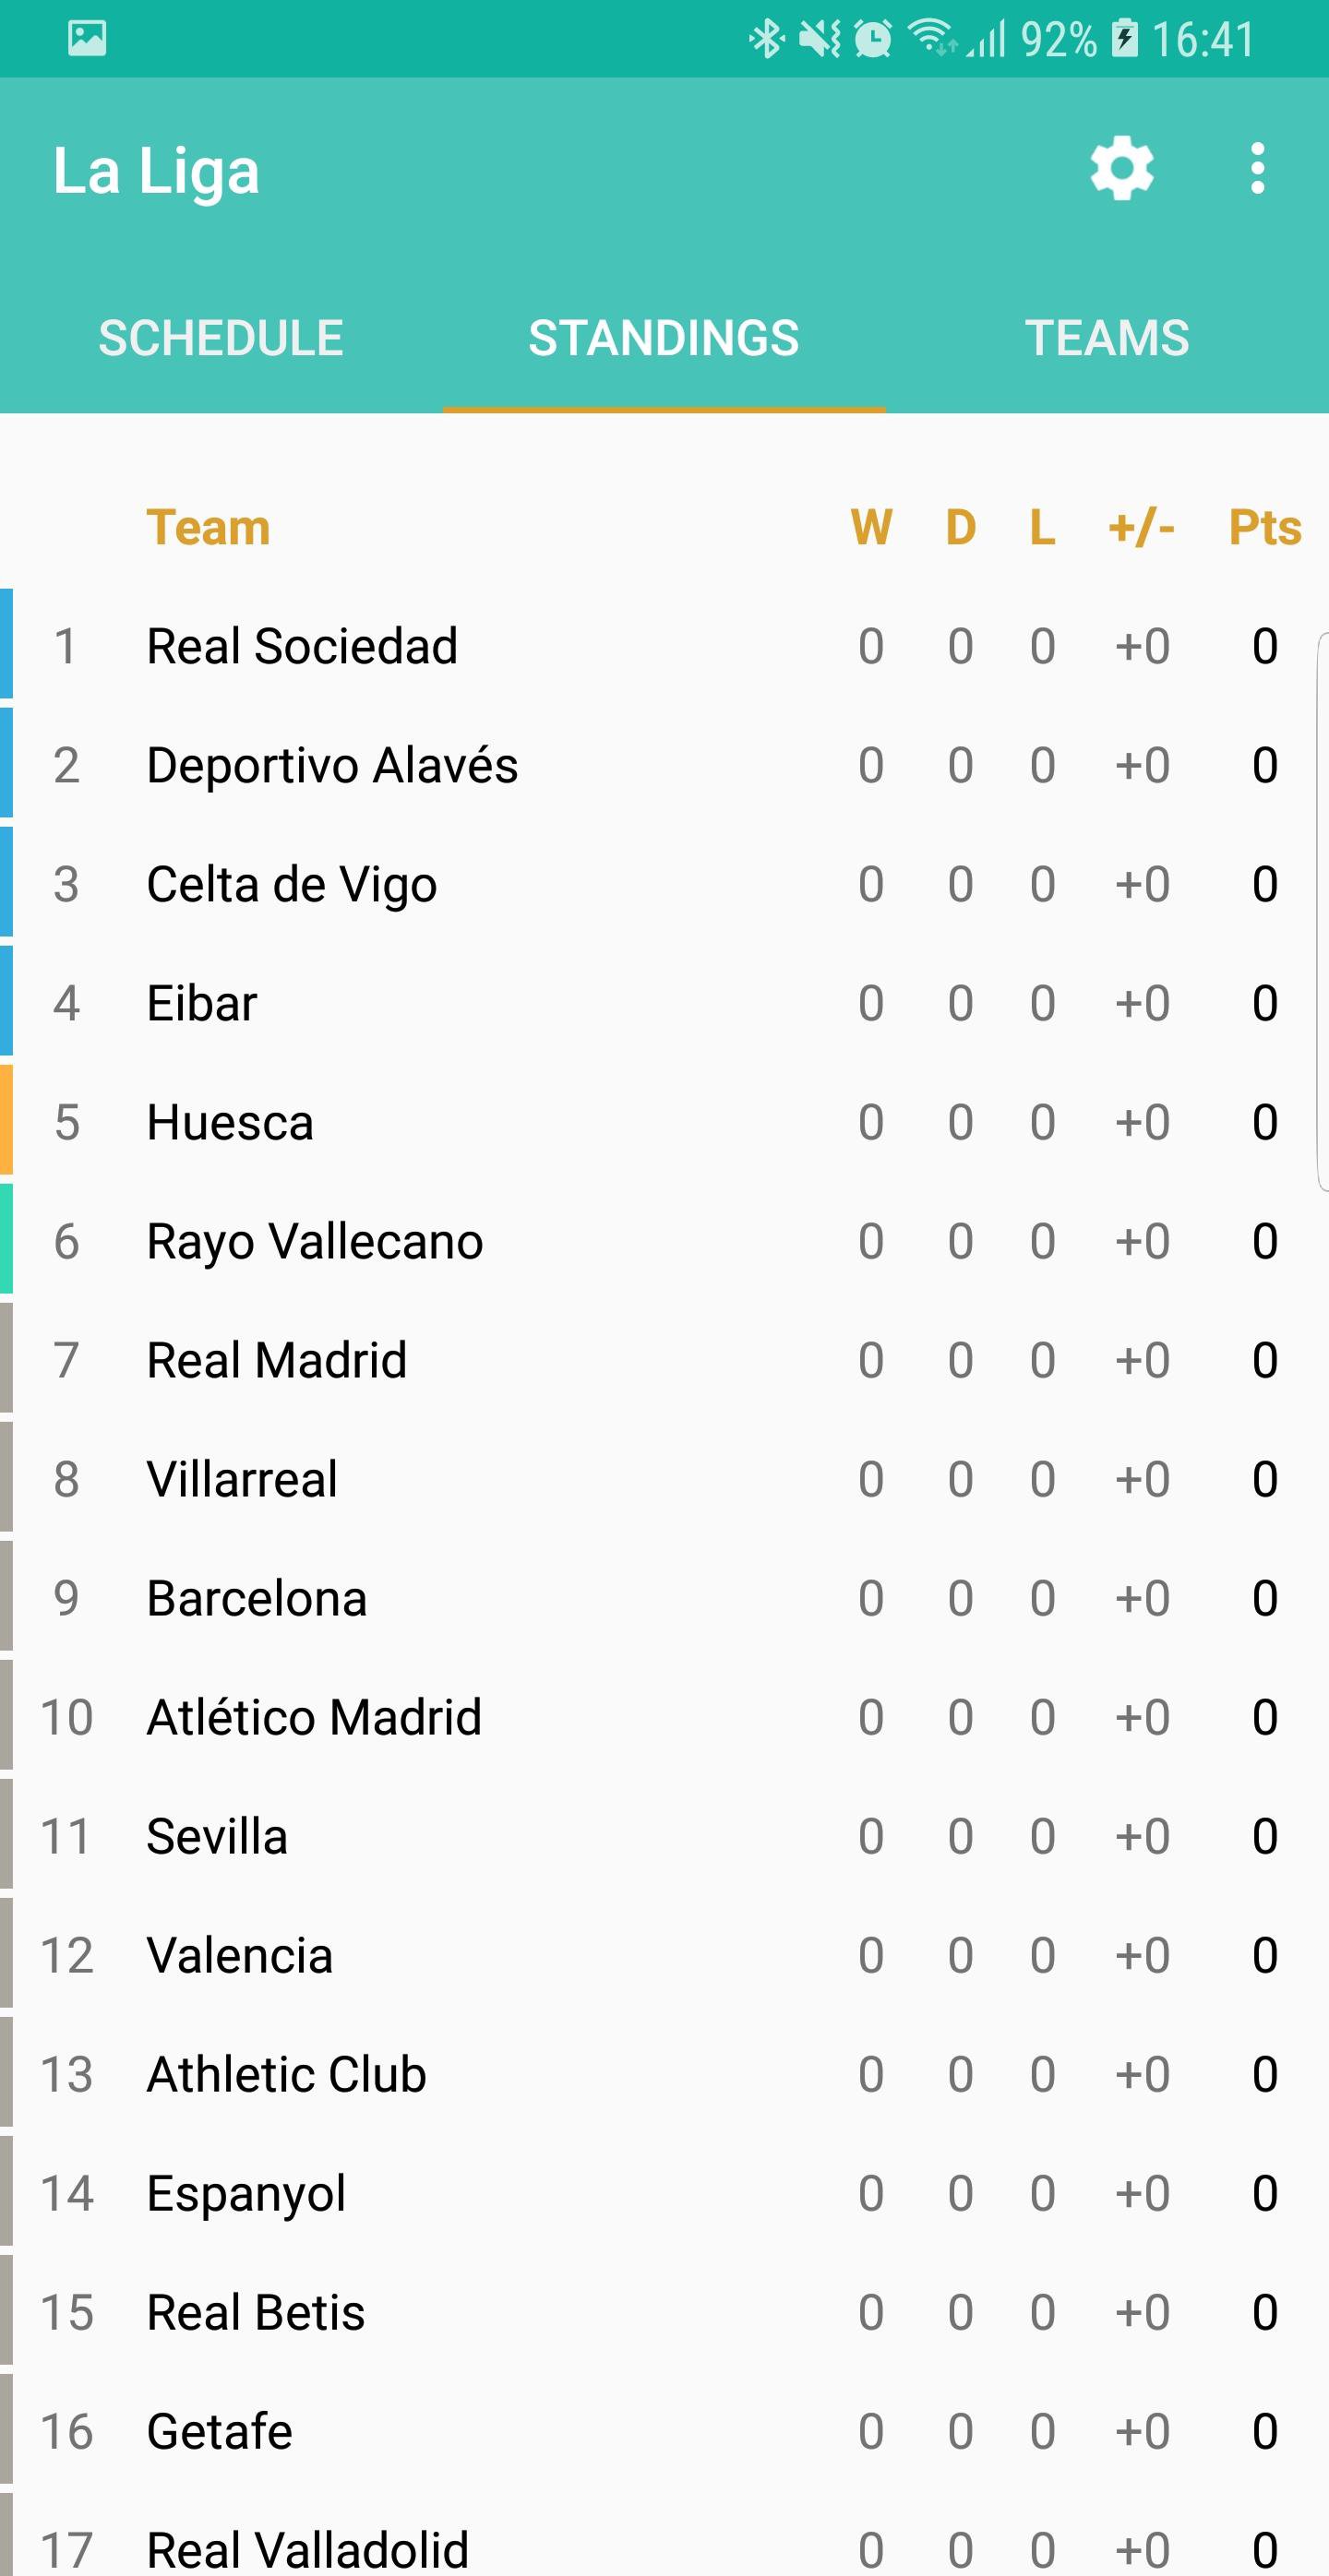Screen dimensions: 1329x2576
Task: Open settings via the gear icon
Action: (1121, 168)
